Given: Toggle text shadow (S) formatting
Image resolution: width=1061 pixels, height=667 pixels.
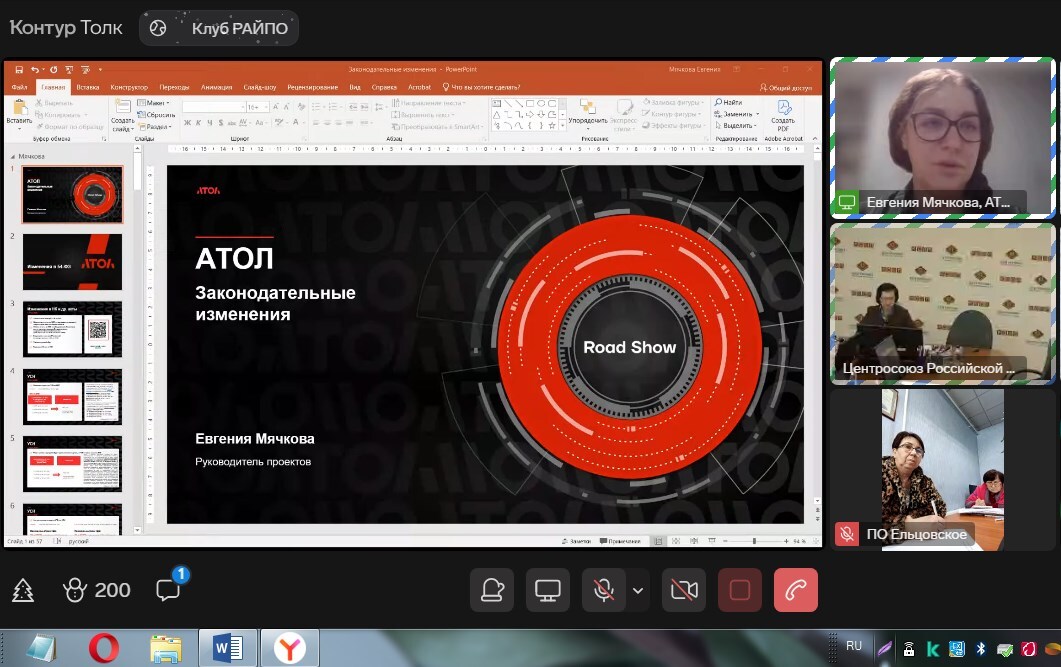Looking at the screenshot, I should click(221, 122).
